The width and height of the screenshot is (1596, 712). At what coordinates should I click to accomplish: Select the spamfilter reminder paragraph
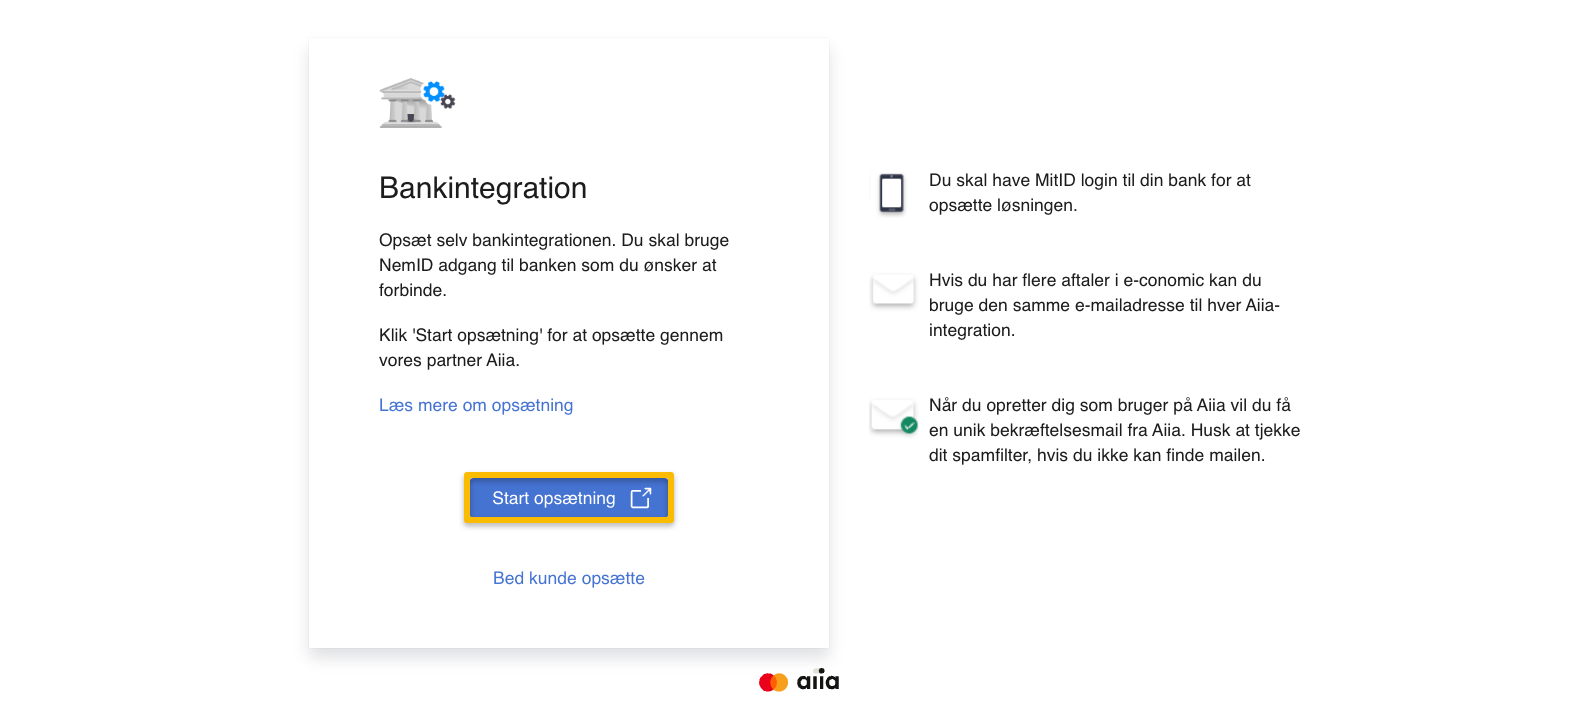pyautogui.click(x=1115, y=430)
